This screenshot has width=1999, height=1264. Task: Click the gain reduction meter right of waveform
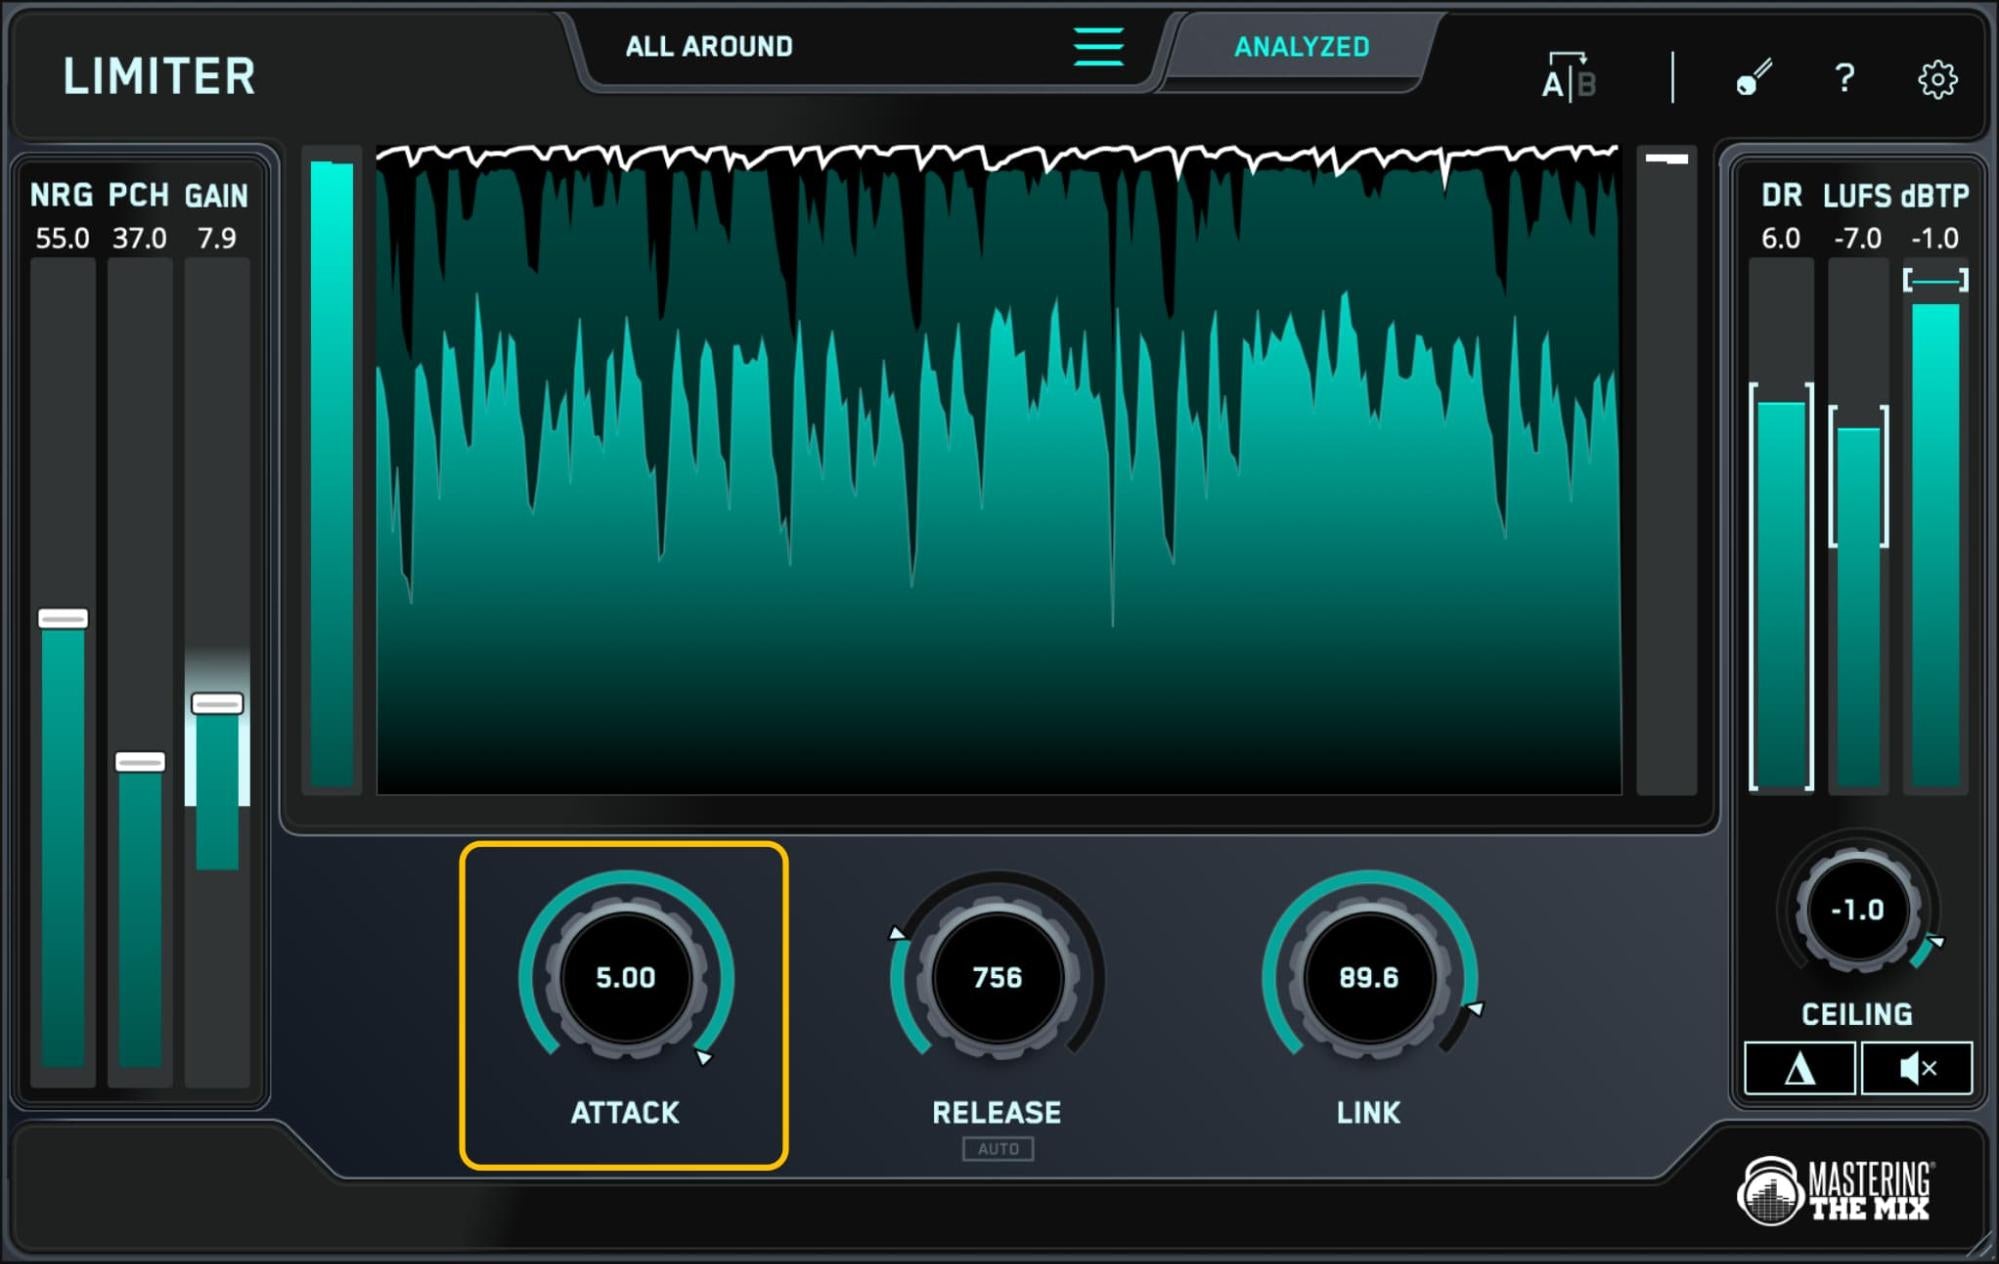1667,470
